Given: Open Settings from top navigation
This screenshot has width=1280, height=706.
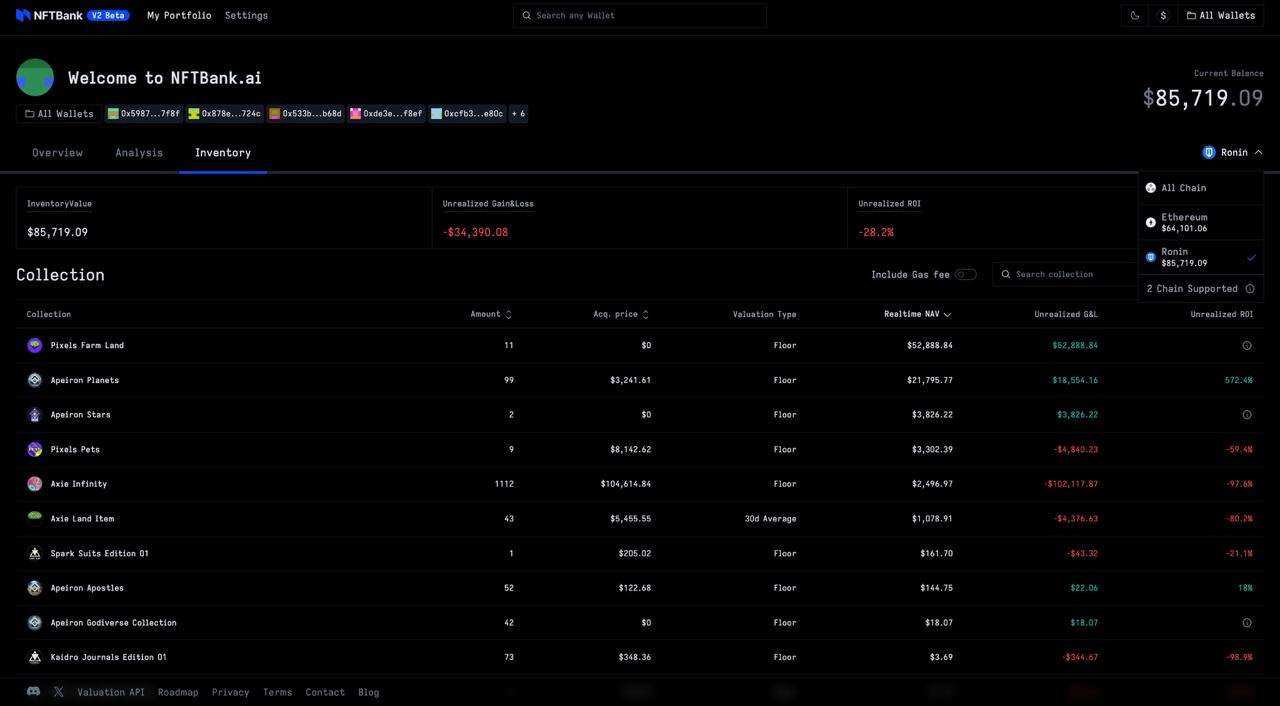Looking at the screenshot, I should (246, 15).
